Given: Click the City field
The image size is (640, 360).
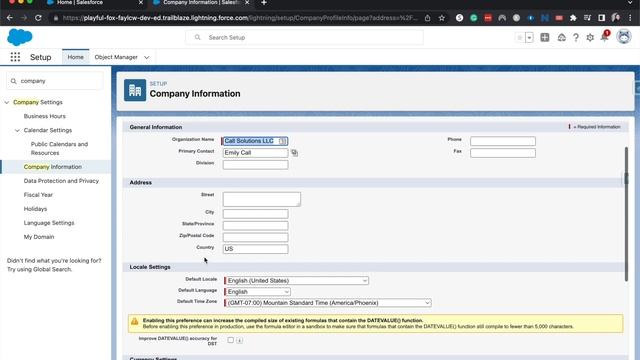Looking at the screenshot, I should (255, 213).
